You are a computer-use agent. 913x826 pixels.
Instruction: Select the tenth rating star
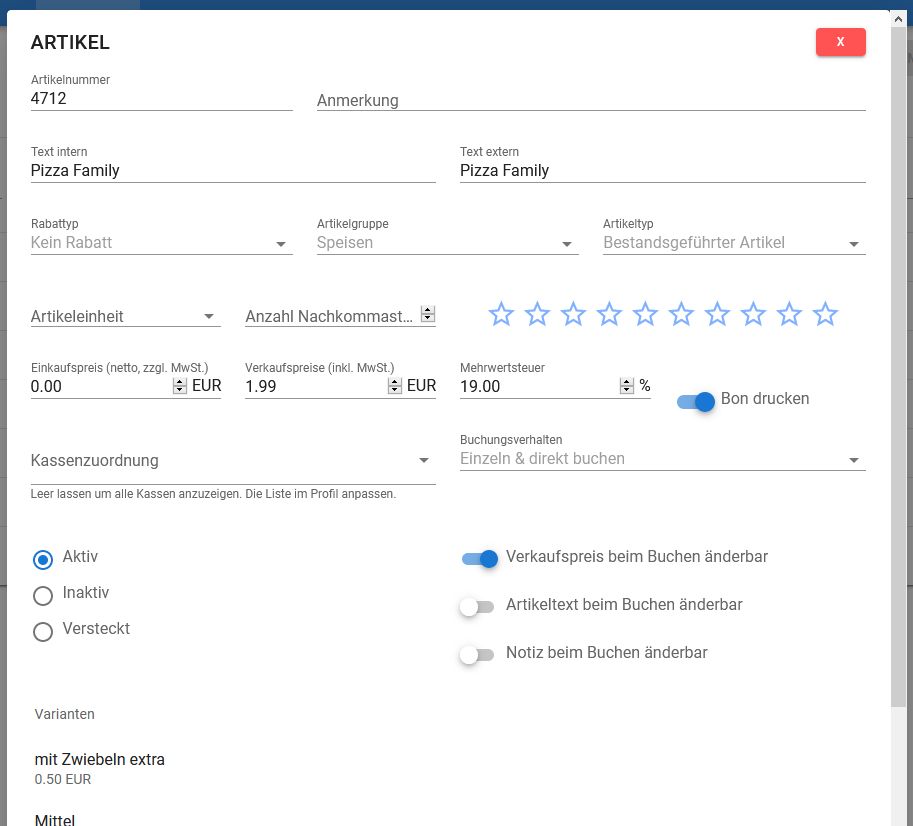click(x=825, y=315)
